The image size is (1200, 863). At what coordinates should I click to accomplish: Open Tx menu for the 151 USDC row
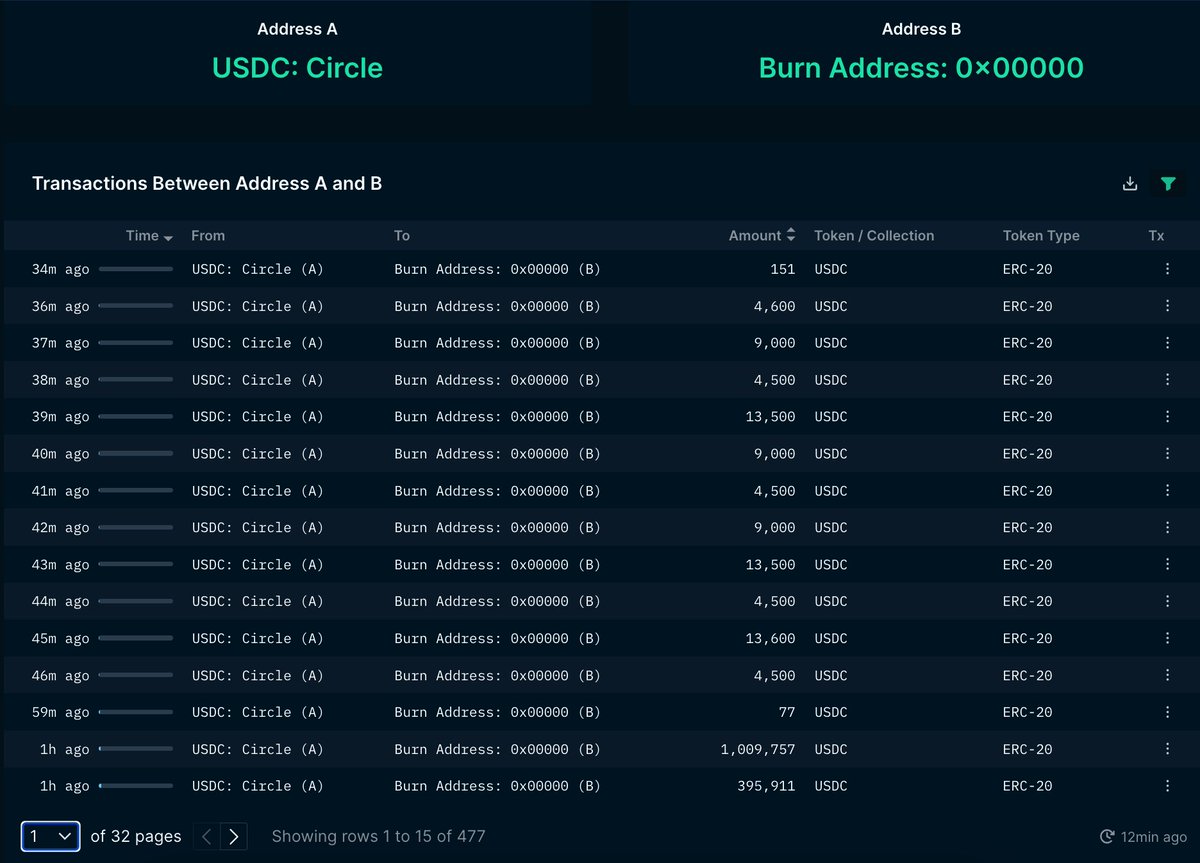click(x=1167, y=269)
